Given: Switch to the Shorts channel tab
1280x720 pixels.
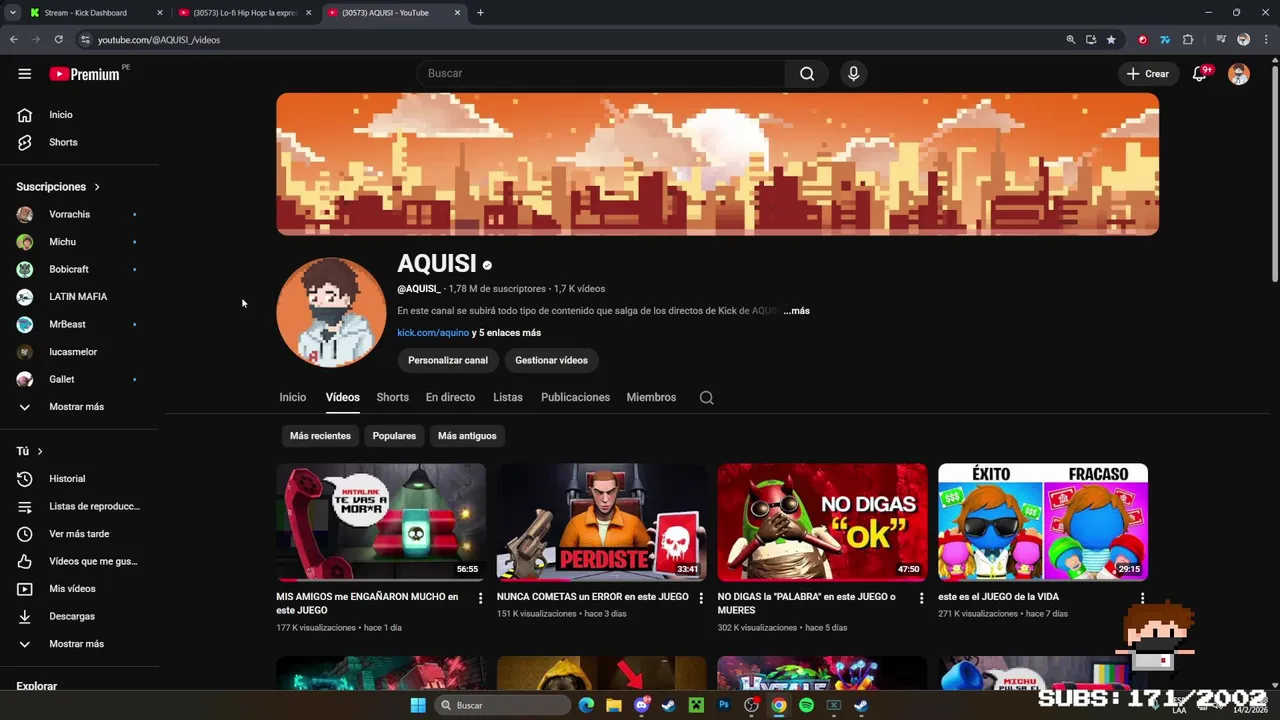Looking at the screenshot, I should click(392, 397).
